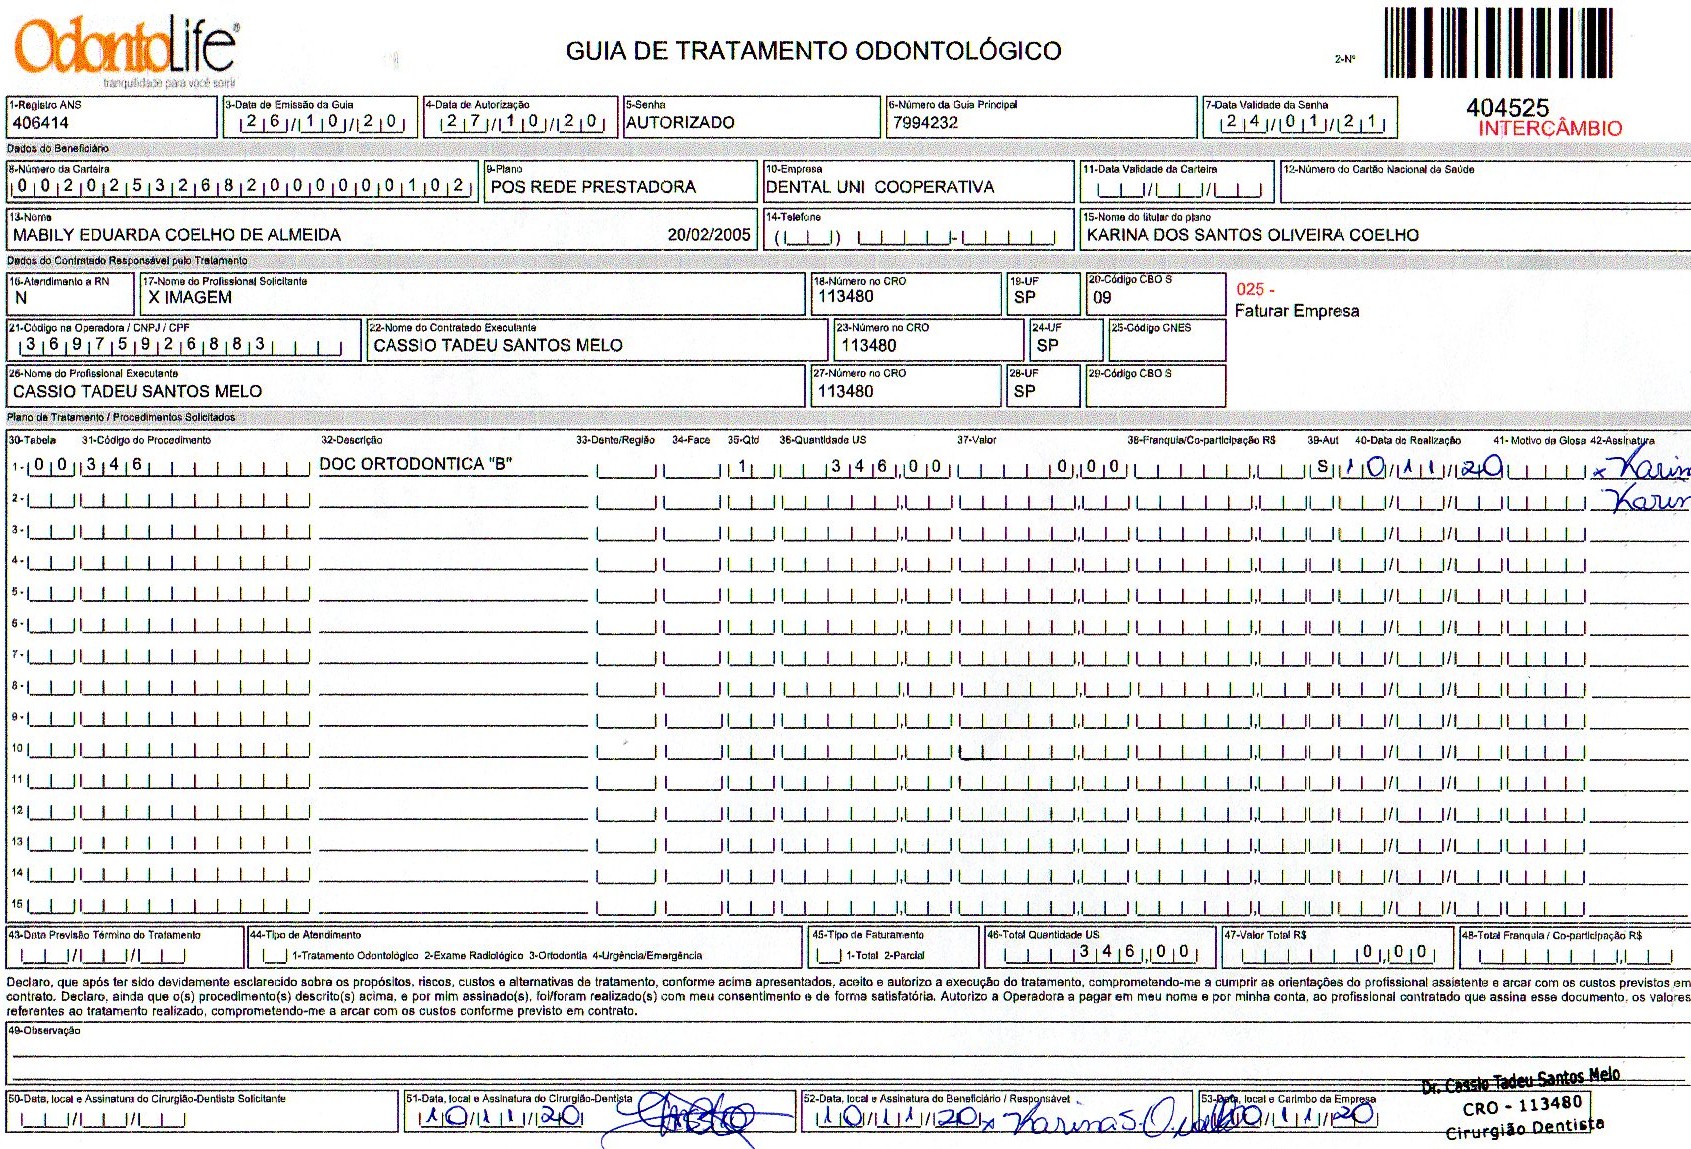Viewport: 1691px width, 1149px height.
Task: Select the description 'DOC ORTODONTICA "B"'
Action: click(415, 464)
